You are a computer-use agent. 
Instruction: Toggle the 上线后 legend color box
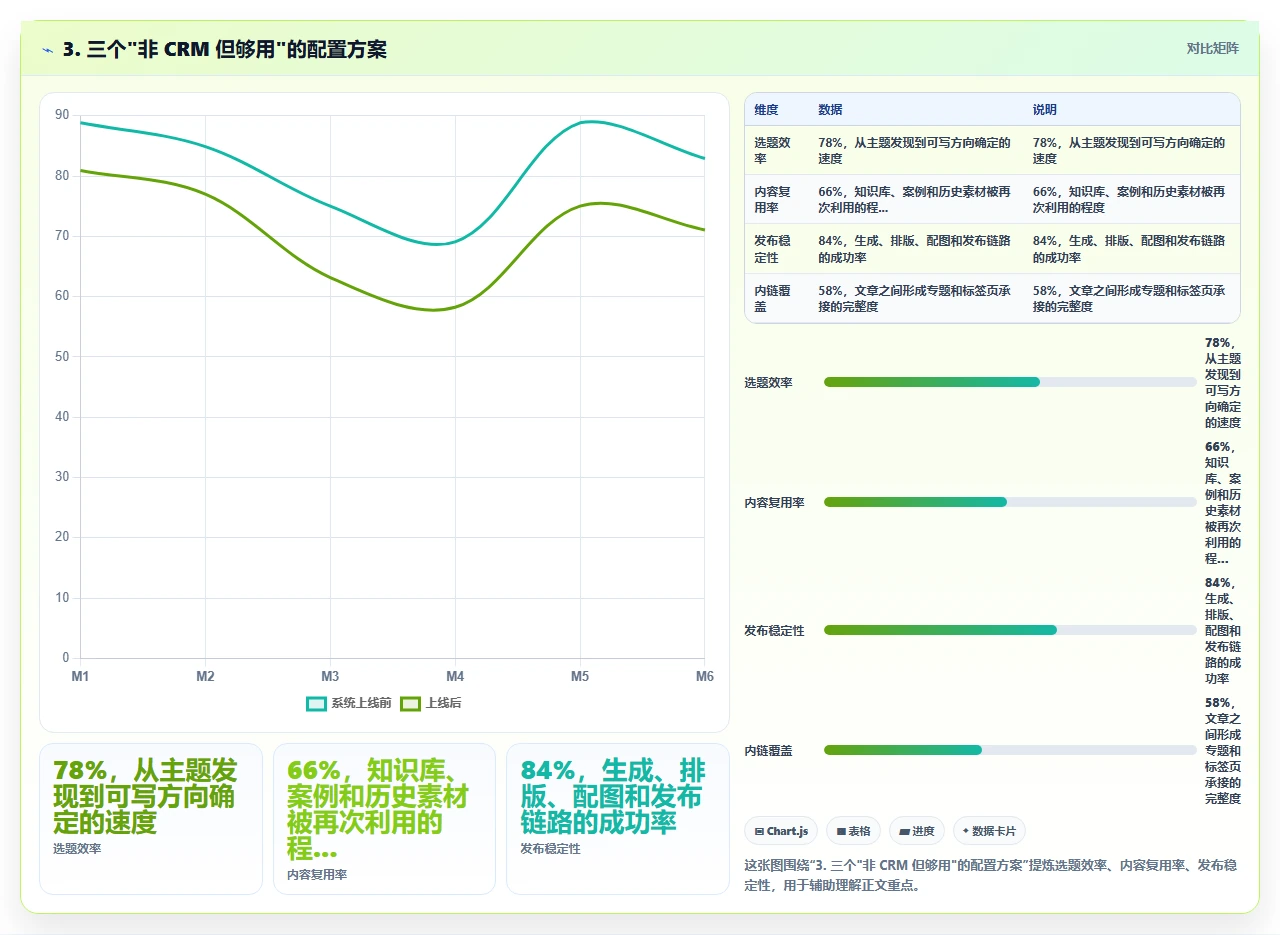(410, 703)
